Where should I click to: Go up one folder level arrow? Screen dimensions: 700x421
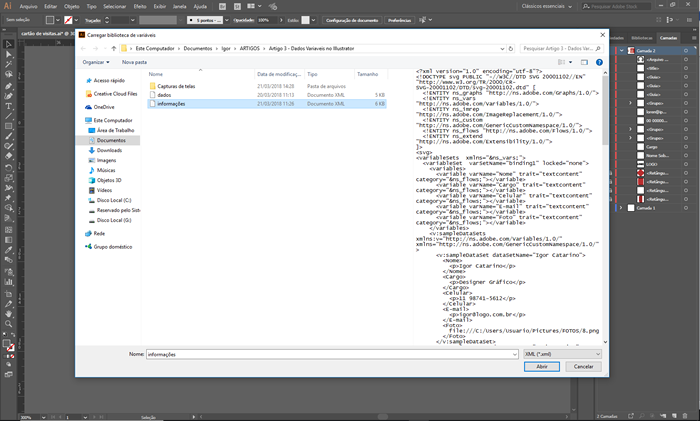(x=114, y=49)
